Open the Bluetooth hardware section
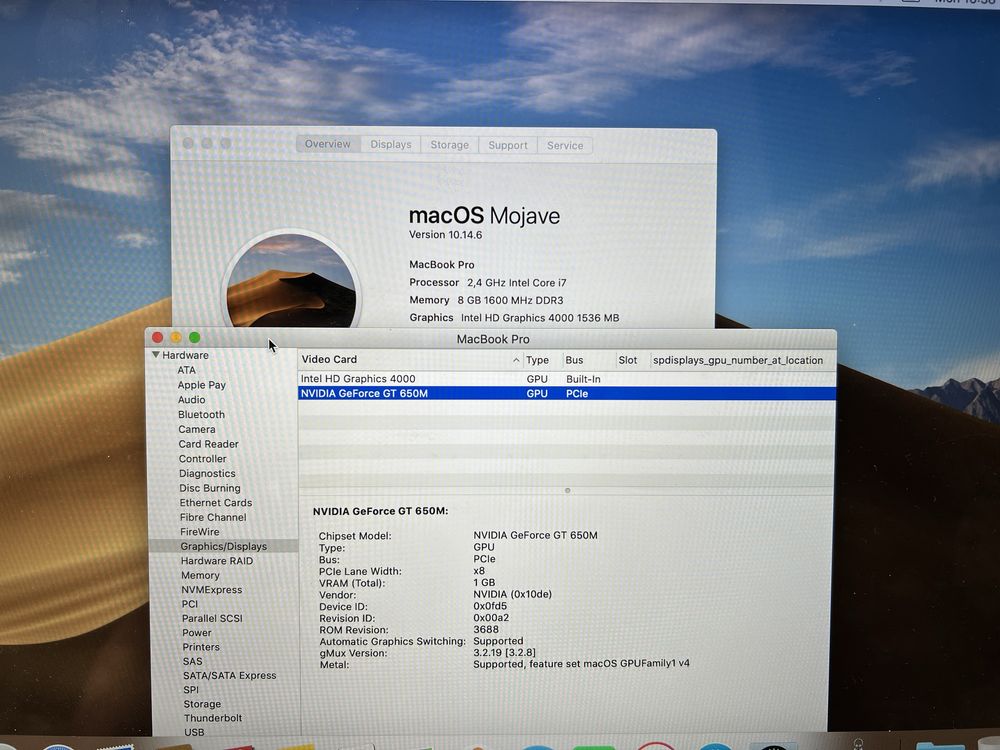This screenshot has width=1000, height=750. (202, 414)
